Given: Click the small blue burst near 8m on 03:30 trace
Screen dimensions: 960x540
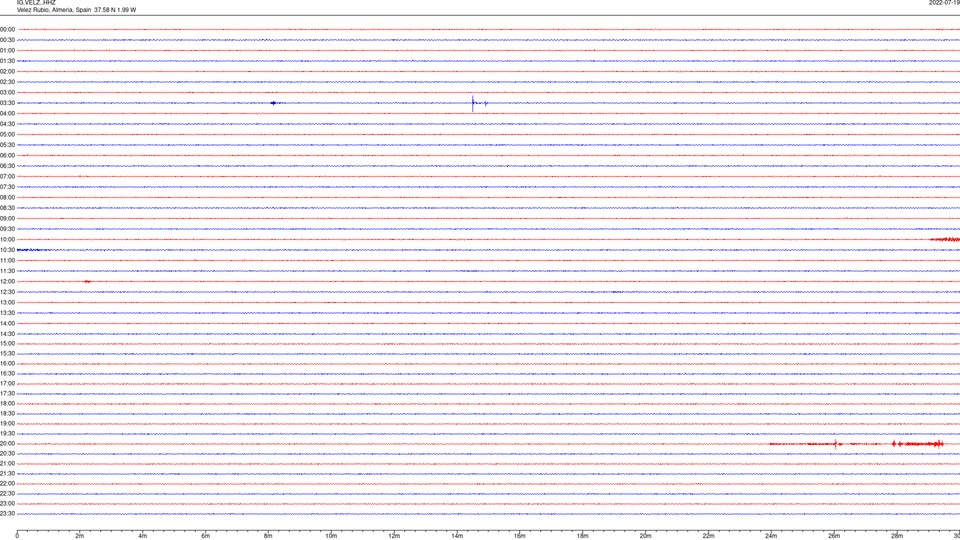Looking at the screenshot, I should (x=274, y=103).
